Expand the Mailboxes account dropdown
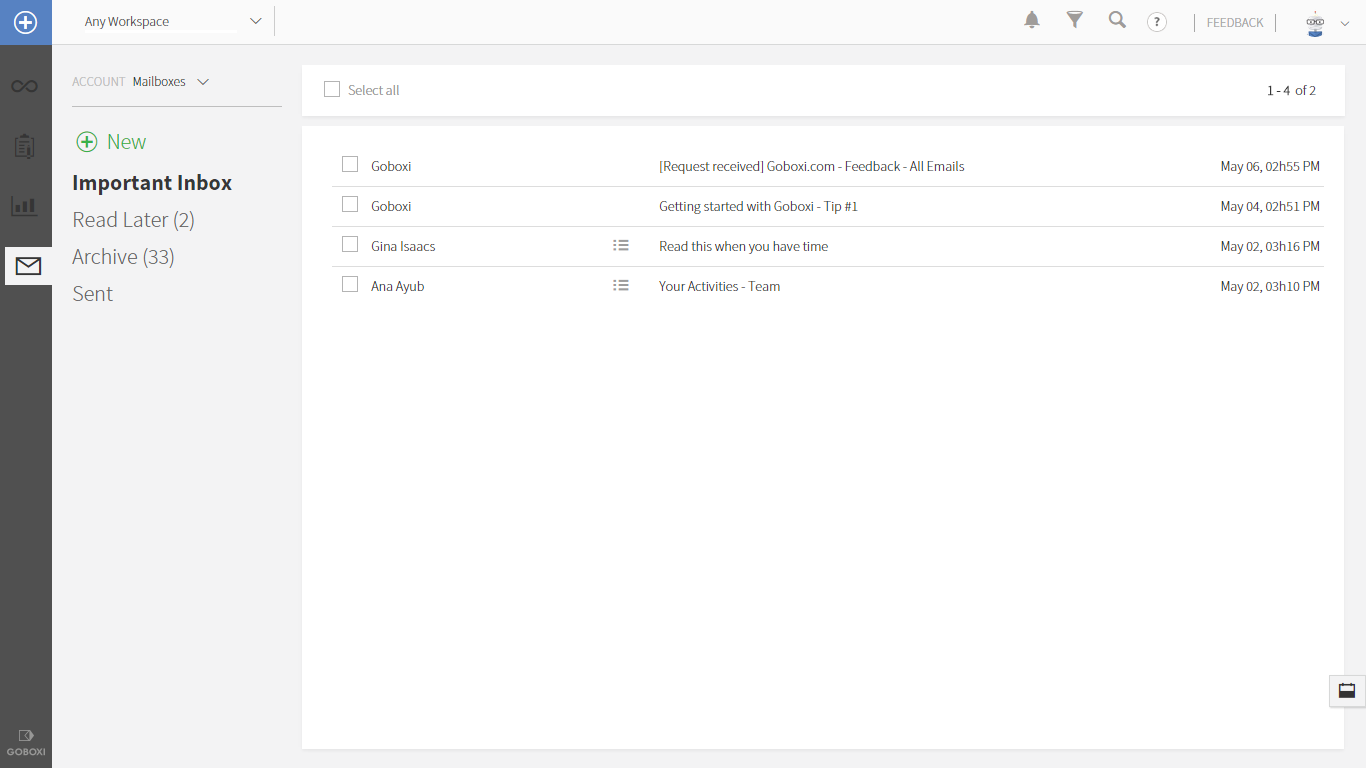The image size is (1366, 768). tap(203, 82)
